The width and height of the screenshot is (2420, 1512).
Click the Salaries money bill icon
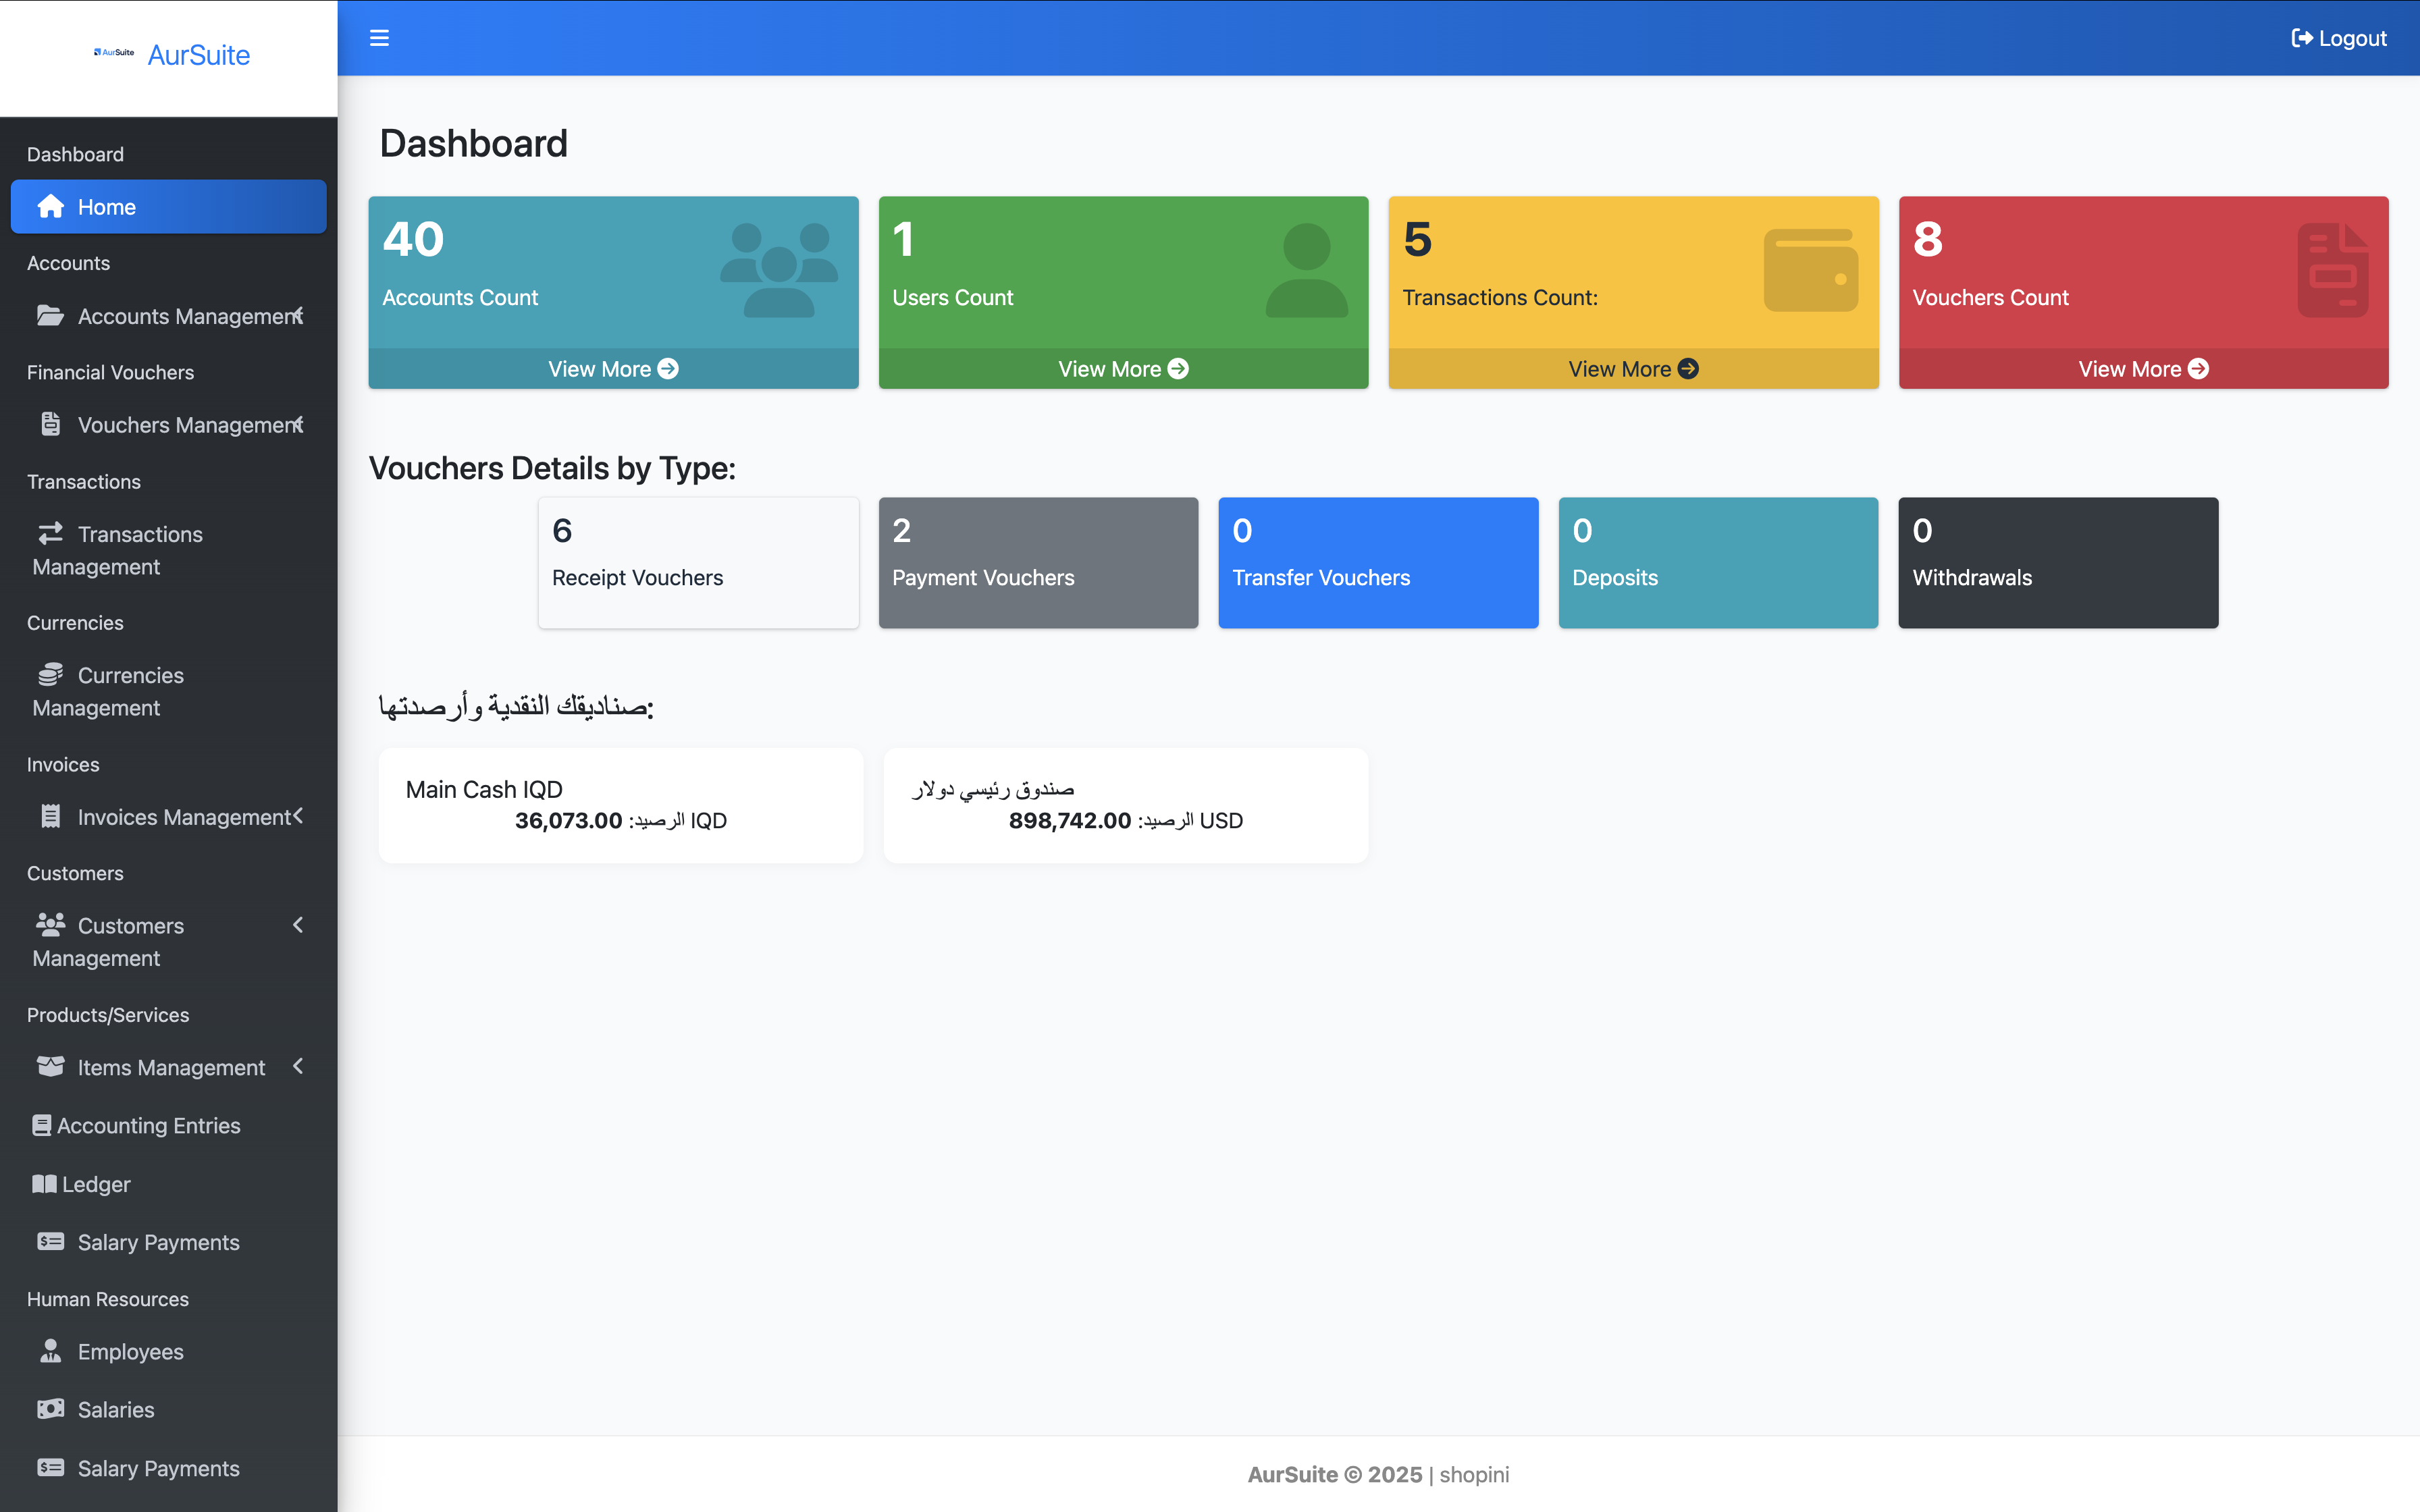(x=50, y=1409)
